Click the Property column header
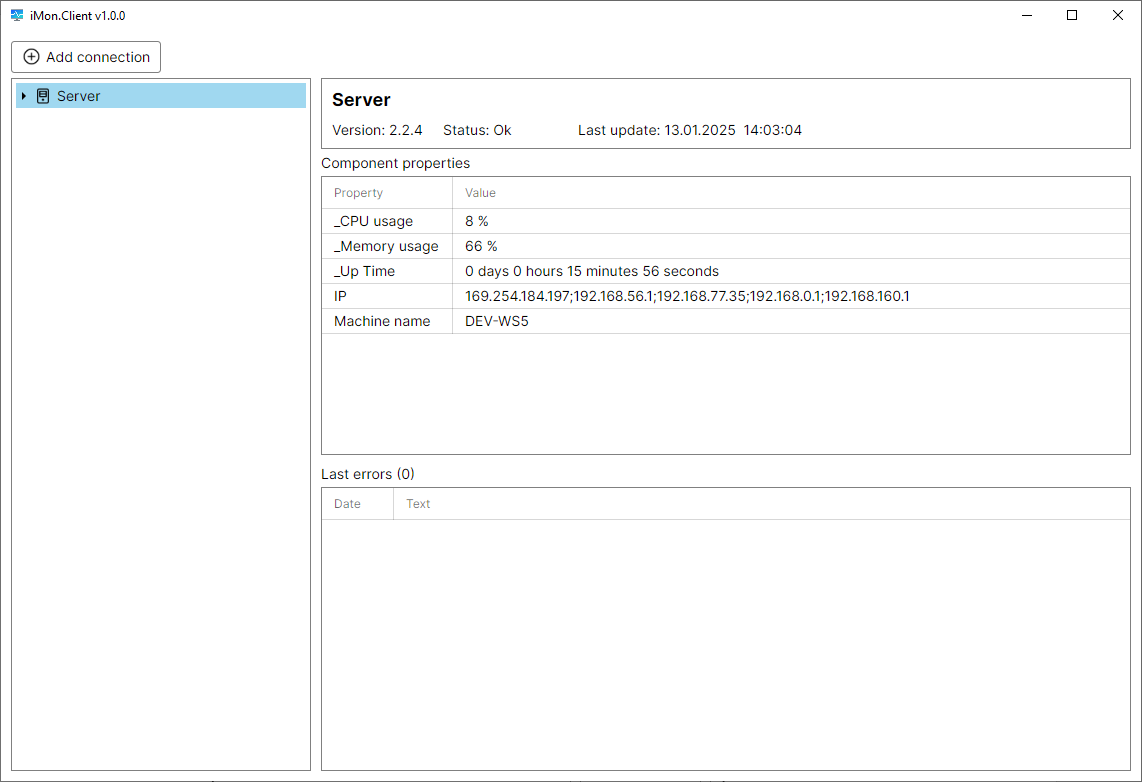Viewport: 1142px width, 782px height. pos(358,193)
